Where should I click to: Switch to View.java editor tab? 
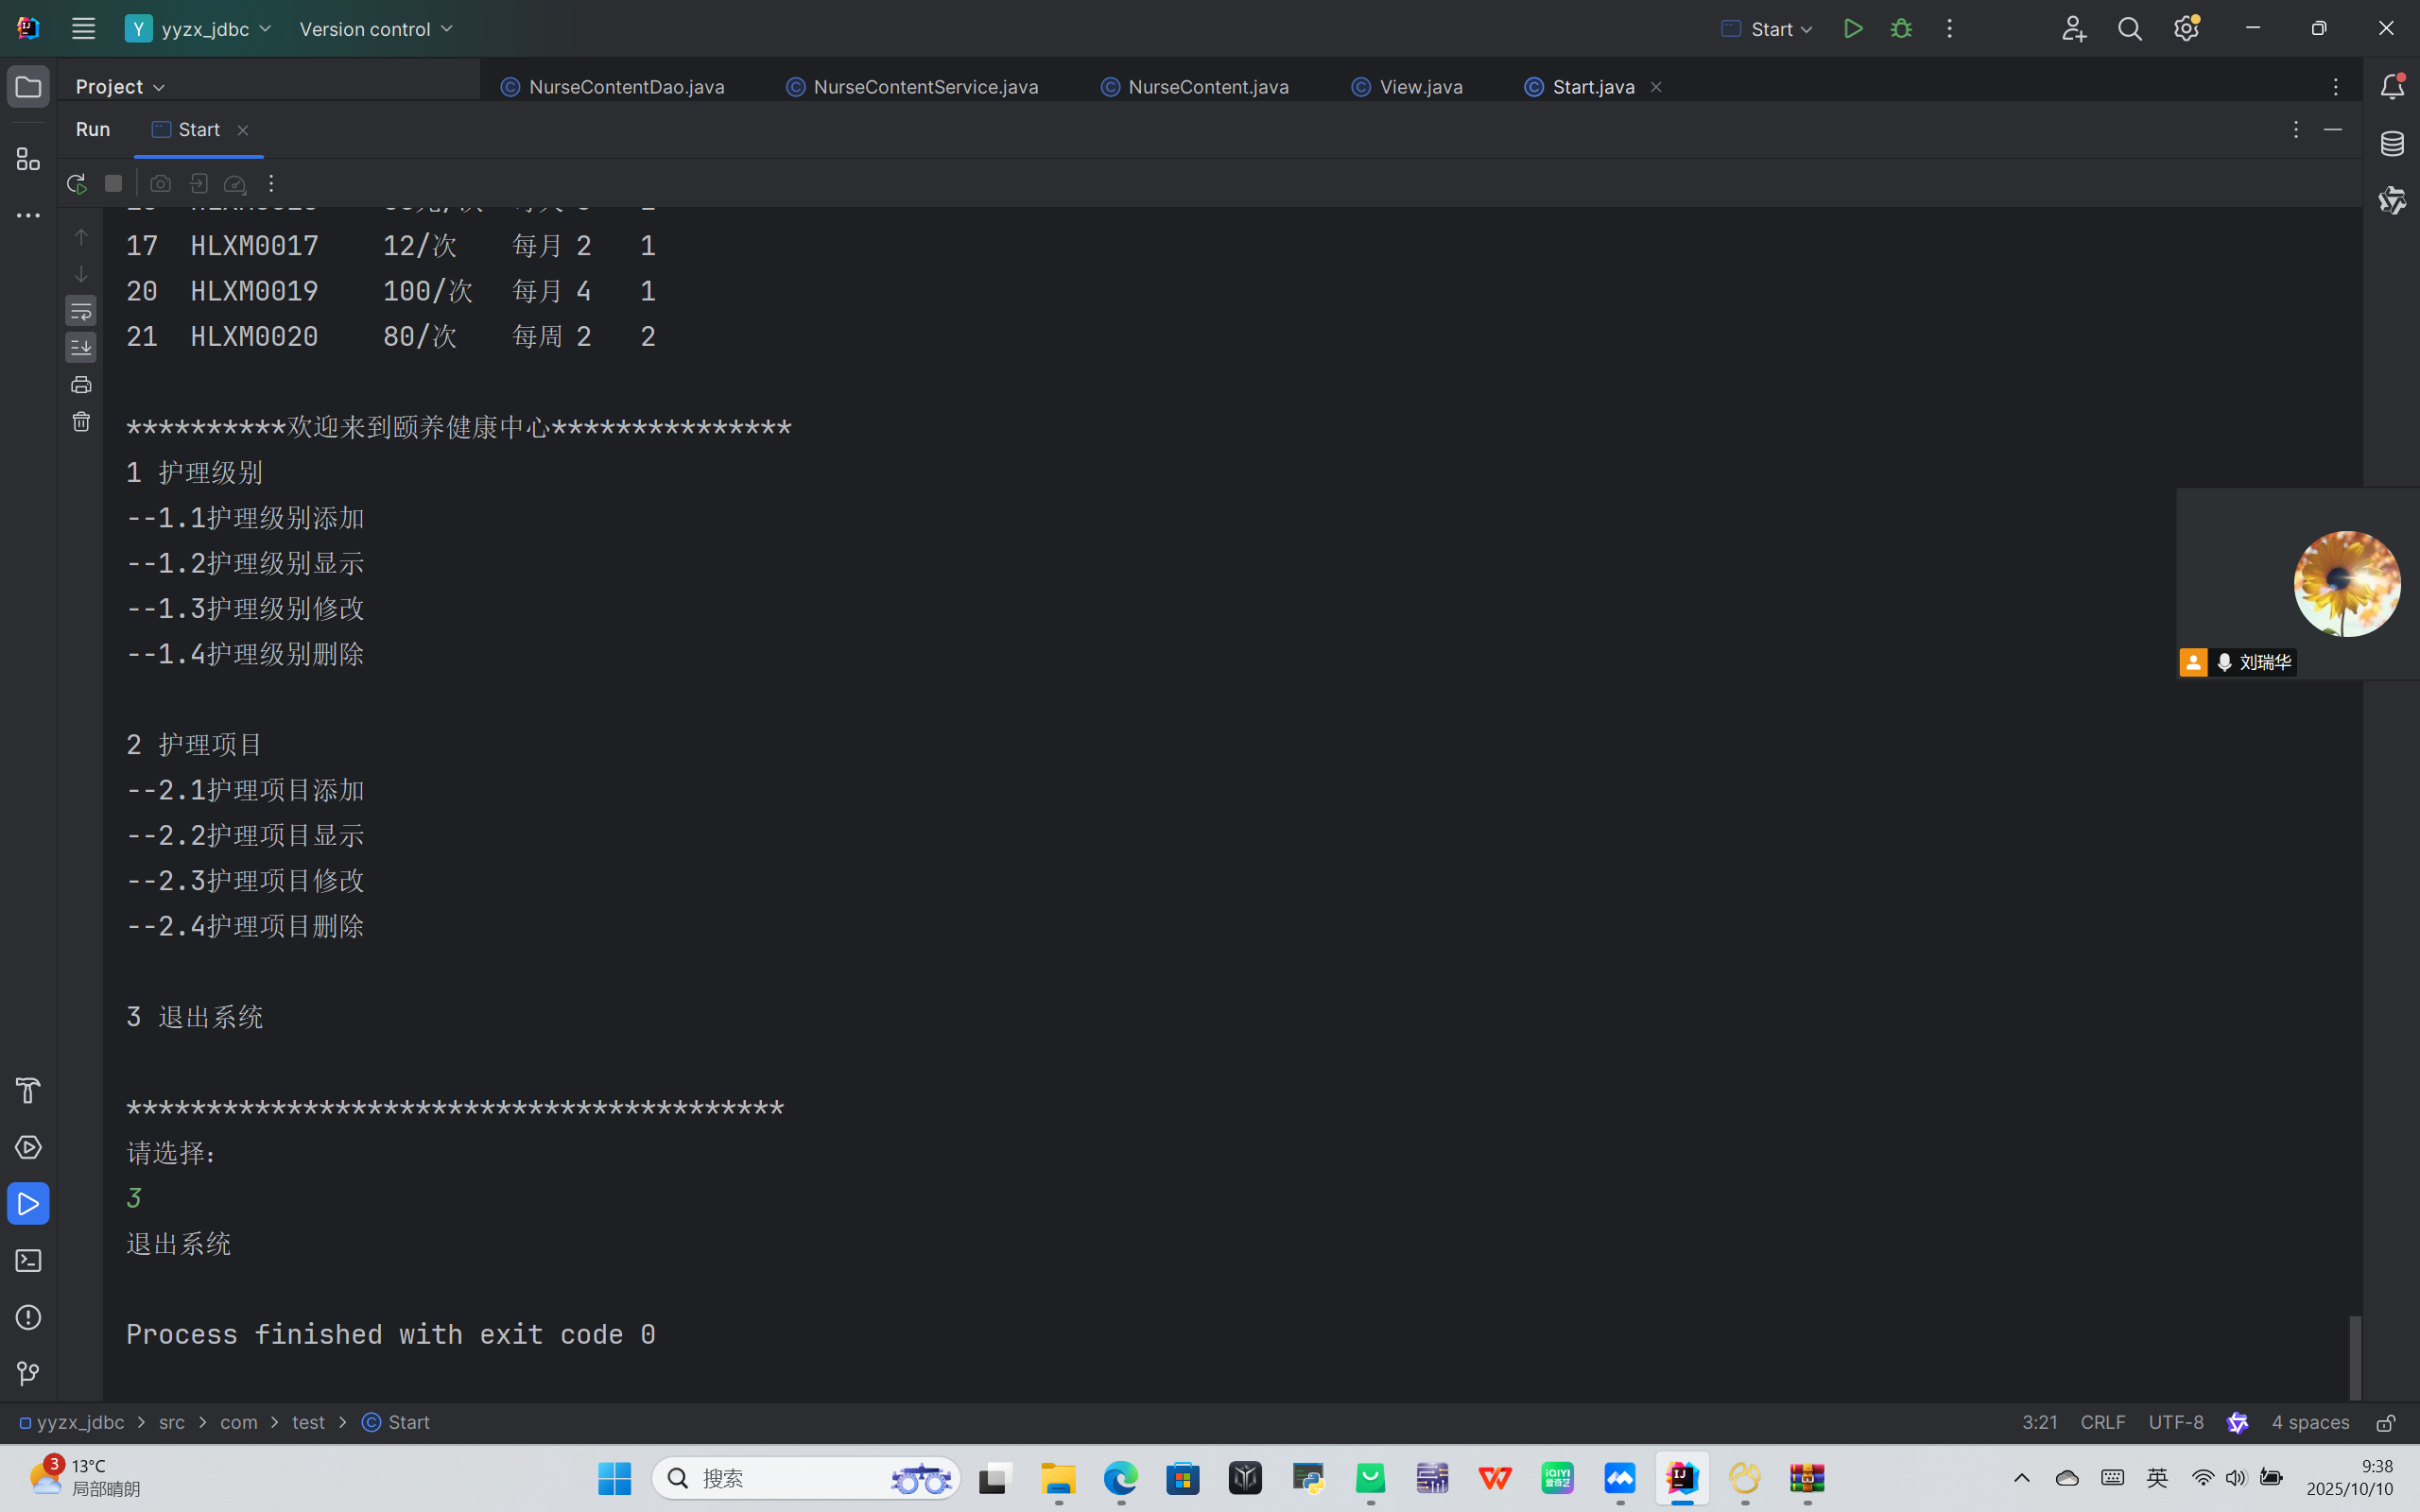point(1420,87)
